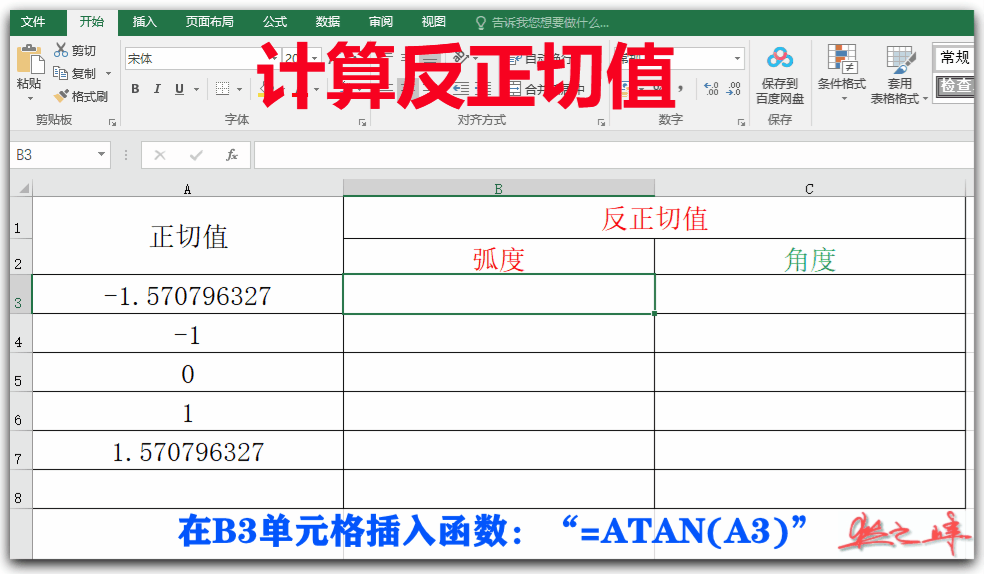Click the Format Painter (格式刷) brush
This screenshot has height=574, width=984.
coord(61,96)
